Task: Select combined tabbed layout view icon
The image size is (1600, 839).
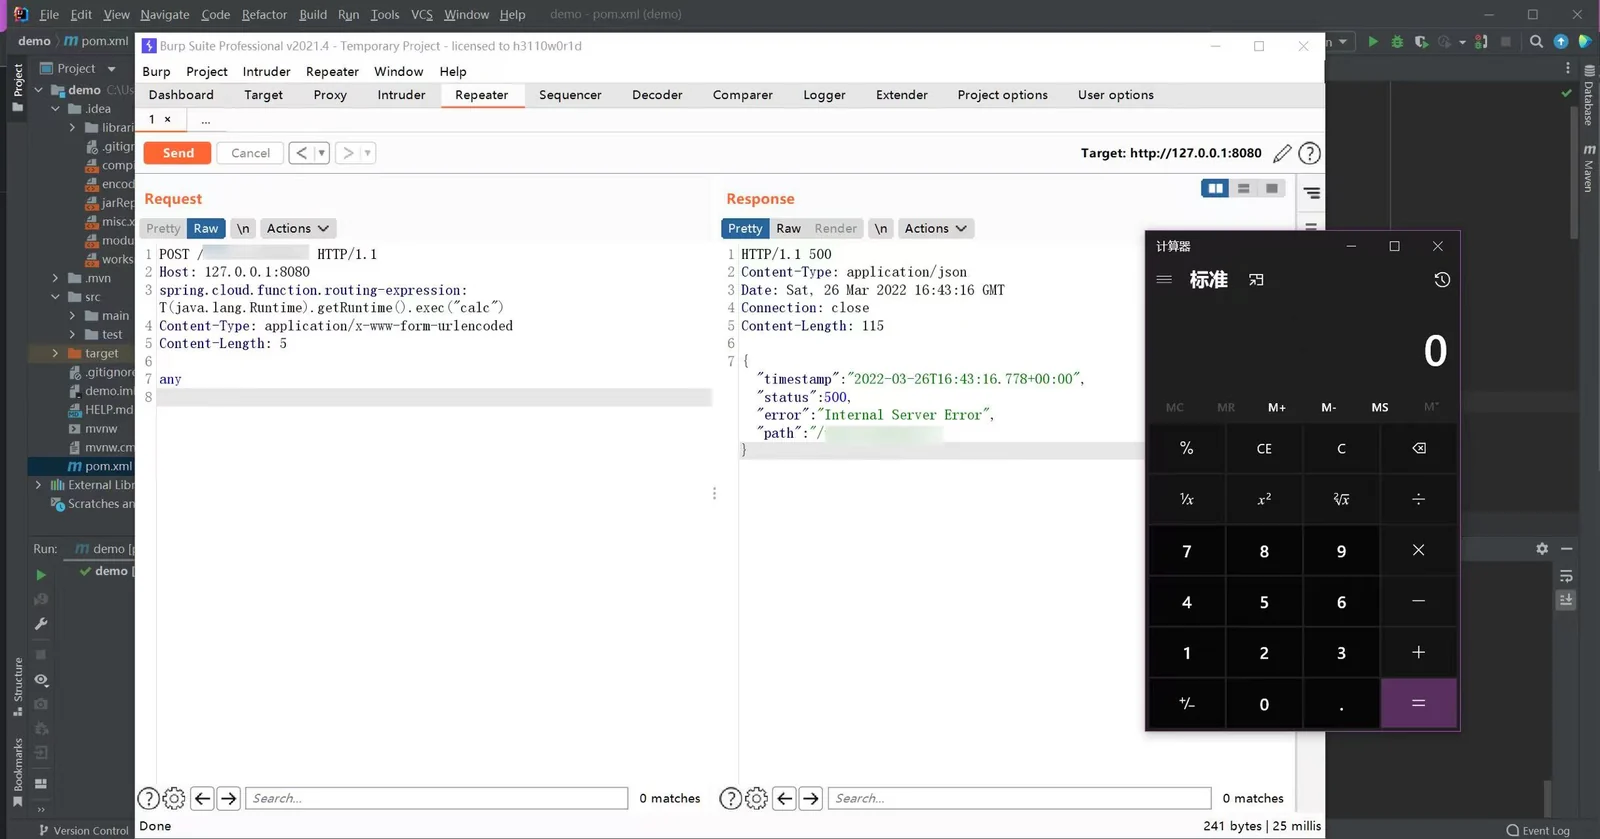Action: 1271,188
